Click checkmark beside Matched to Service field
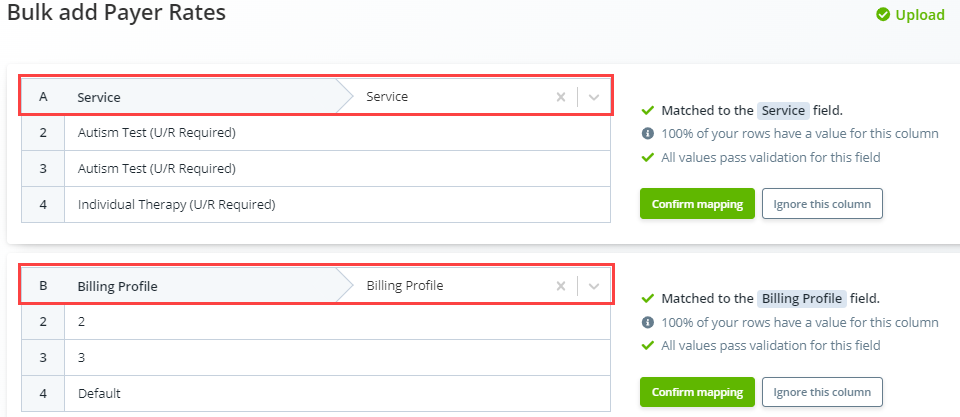This screenshot has height=417, width=960. point(648,111)
